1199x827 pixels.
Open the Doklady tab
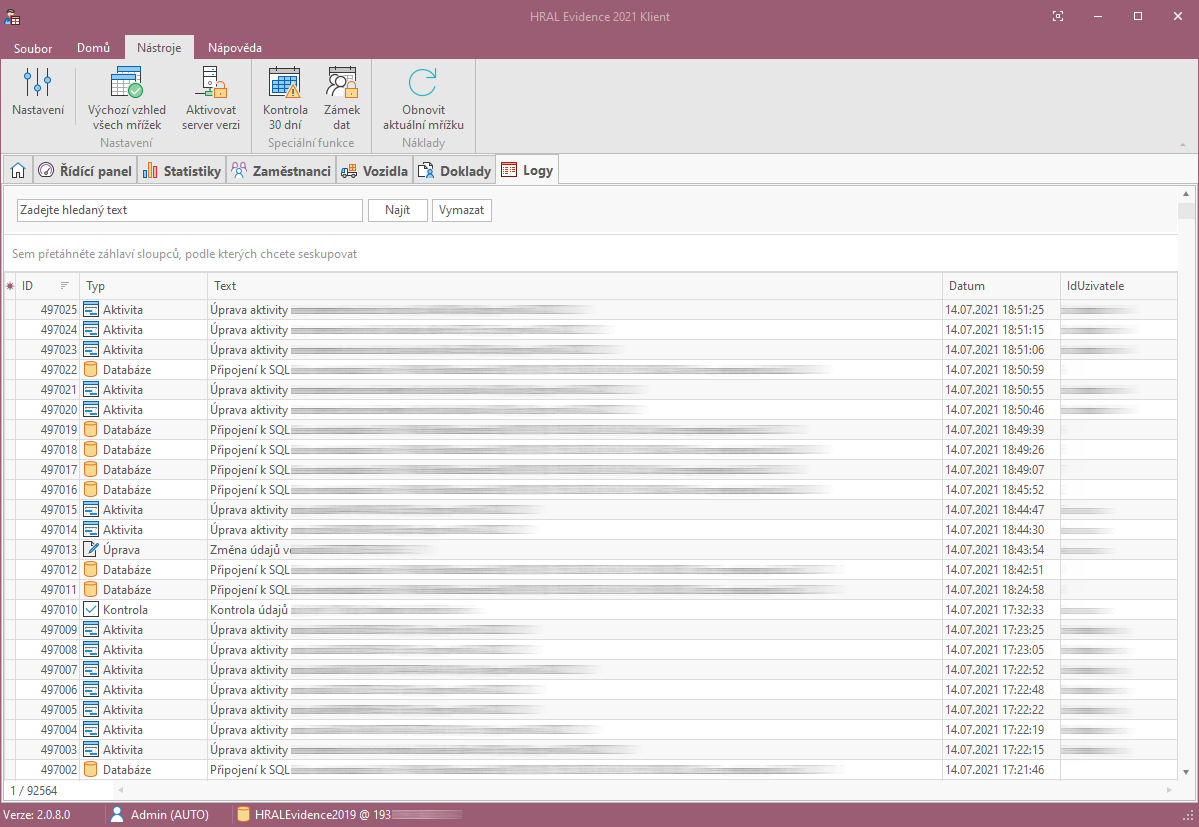[455, 170]
